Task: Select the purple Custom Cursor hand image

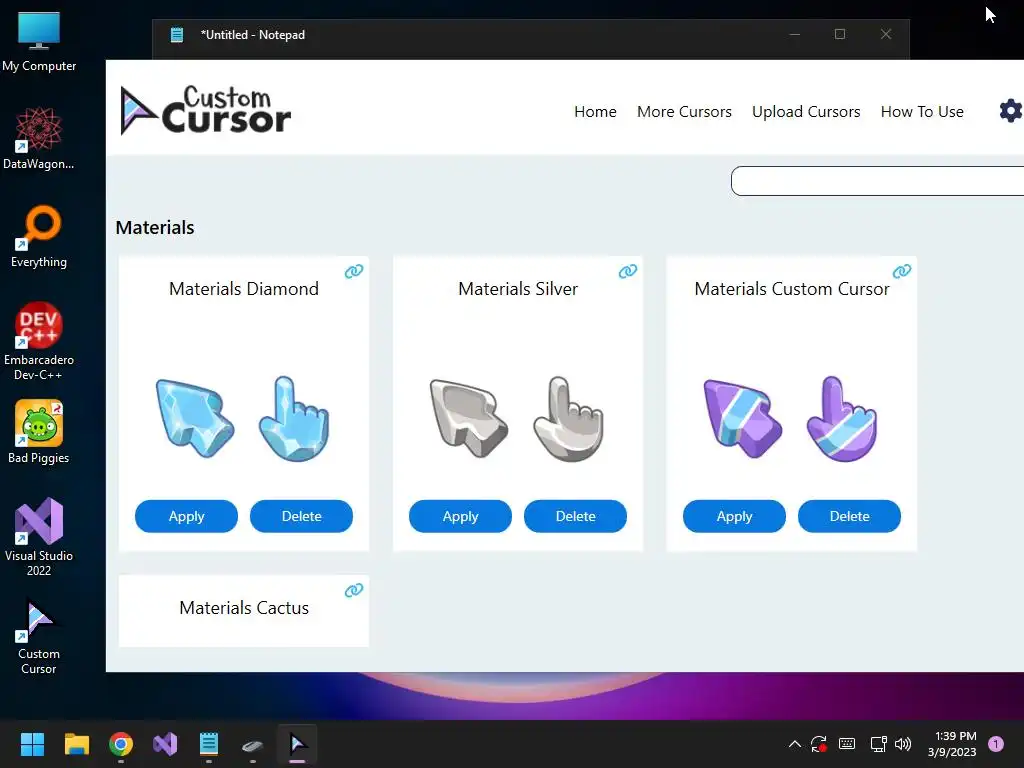Action: 842,419
